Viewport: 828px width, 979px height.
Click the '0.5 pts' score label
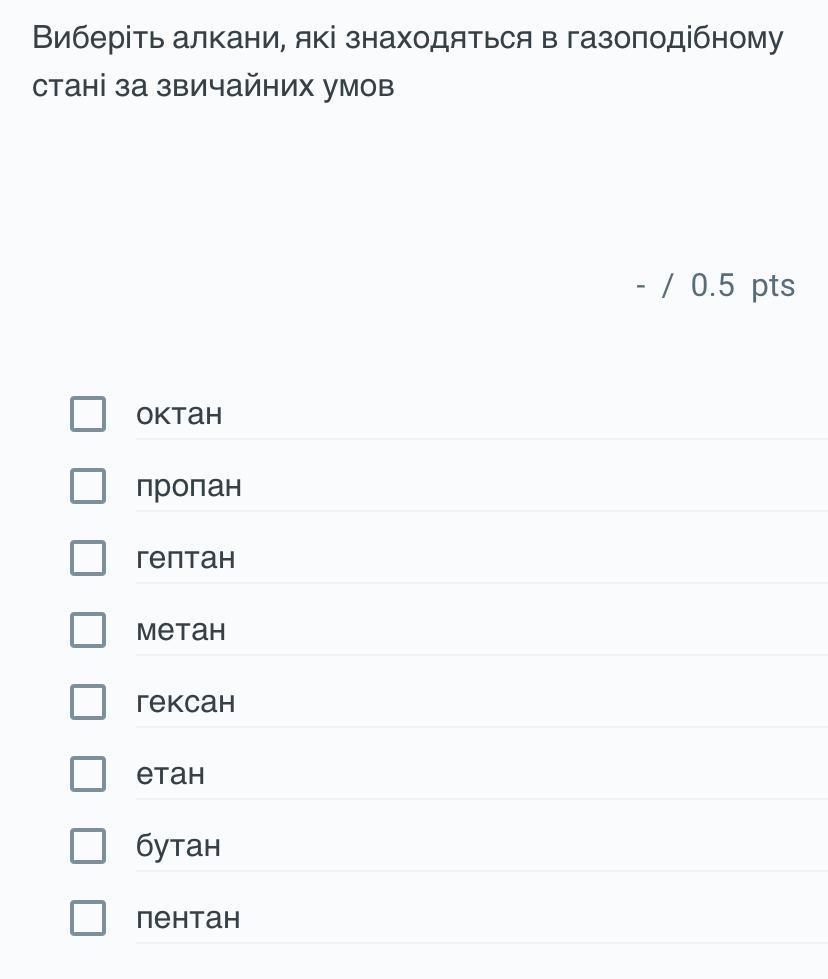pyautogui.click(x=743, y=286)
